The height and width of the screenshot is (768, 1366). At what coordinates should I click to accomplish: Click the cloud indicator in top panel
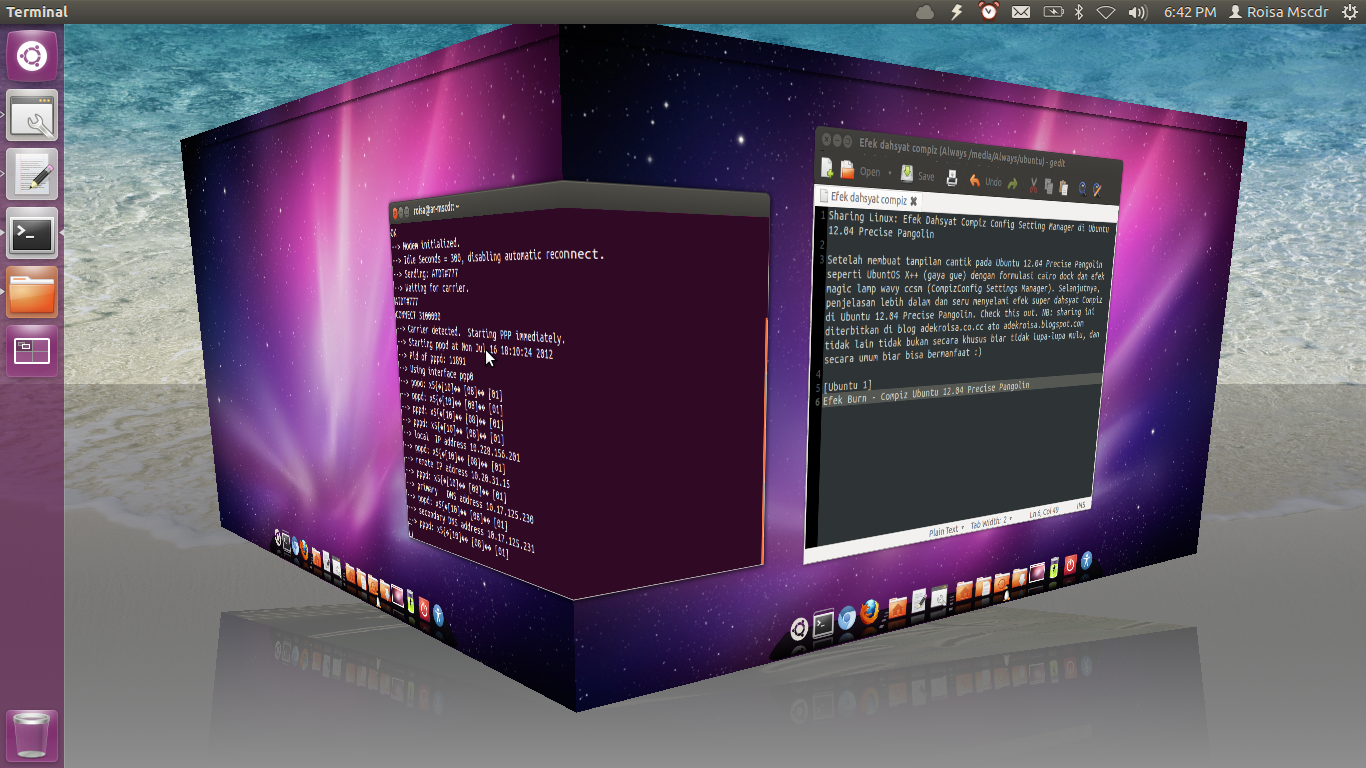[925, 12]
